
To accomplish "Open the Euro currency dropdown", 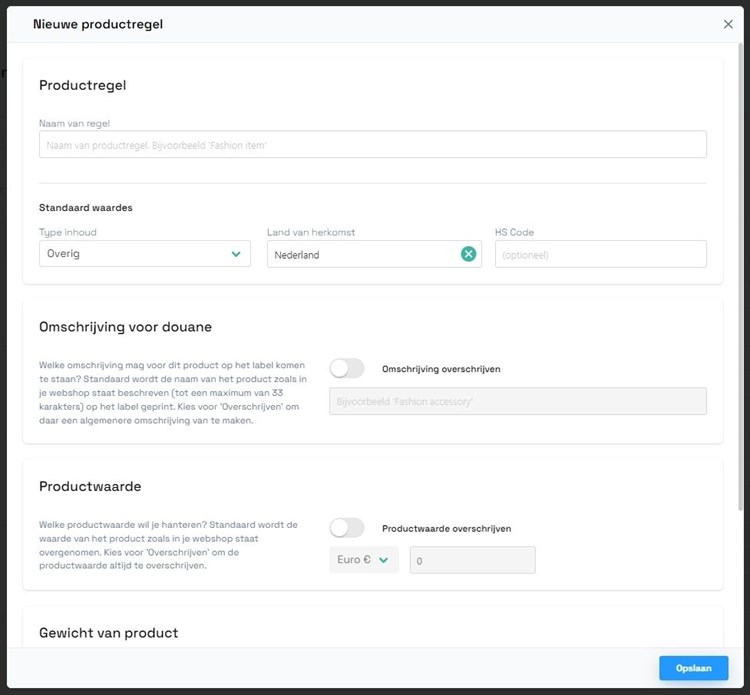I will 364,560.
